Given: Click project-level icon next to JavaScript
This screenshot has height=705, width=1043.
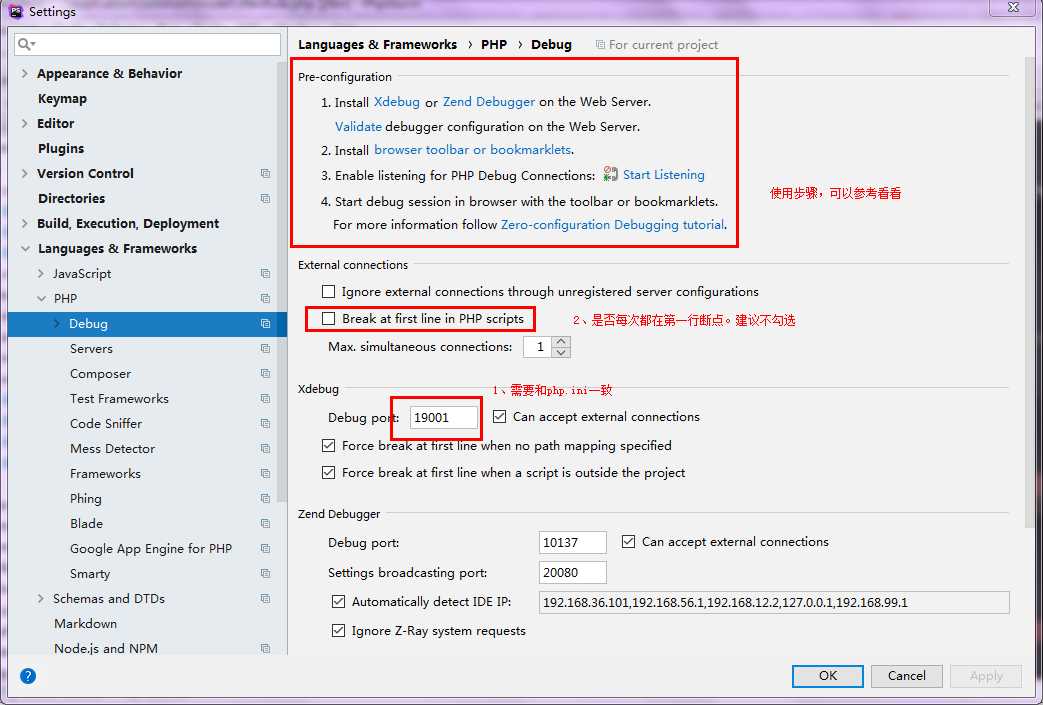Looking at the screenshot, I should (x=265, y=273).
